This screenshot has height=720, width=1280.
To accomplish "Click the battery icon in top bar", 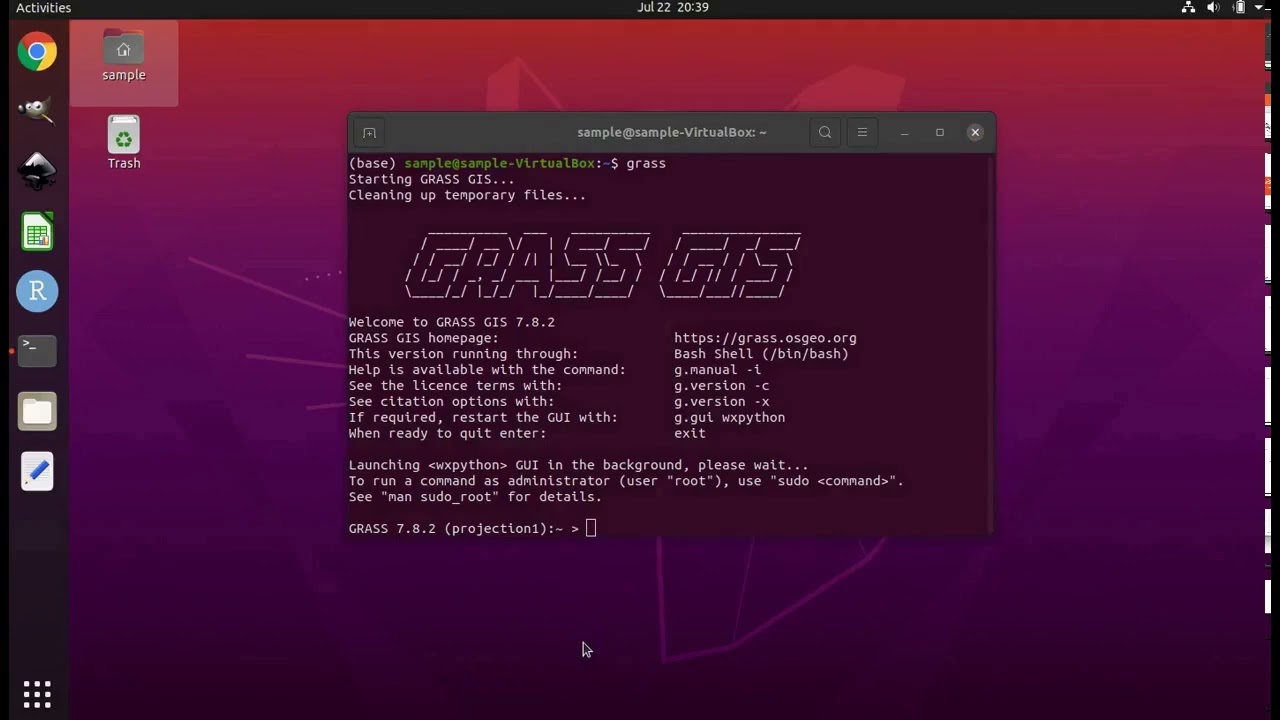I will tap(1240, 8).
